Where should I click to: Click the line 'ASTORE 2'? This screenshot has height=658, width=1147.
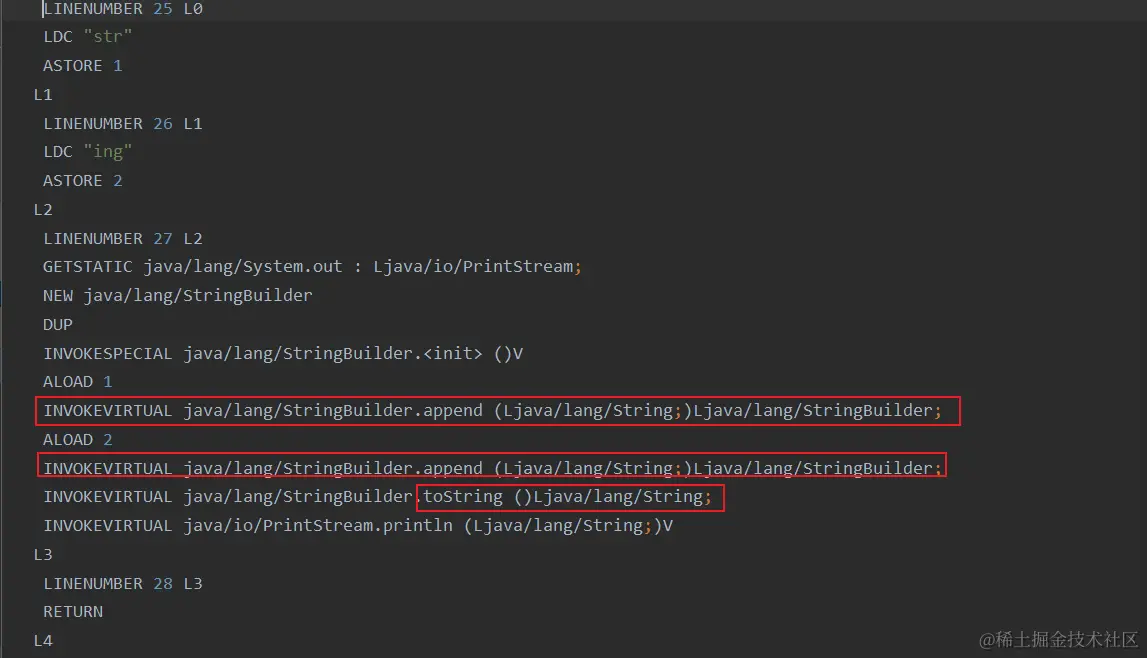(x=83, y=181)
